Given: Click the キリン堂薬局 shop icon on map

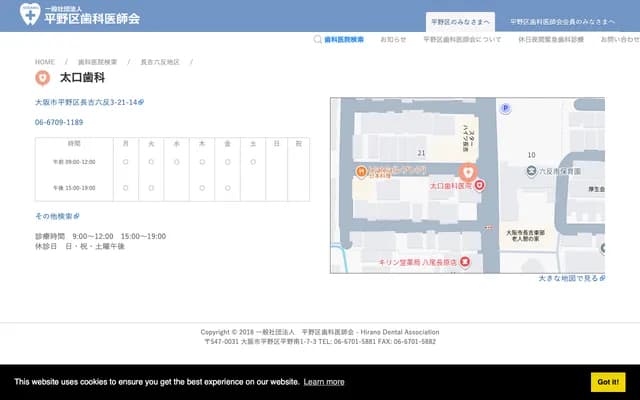Looking at the screenshot, I should click(x=464, y=262).
